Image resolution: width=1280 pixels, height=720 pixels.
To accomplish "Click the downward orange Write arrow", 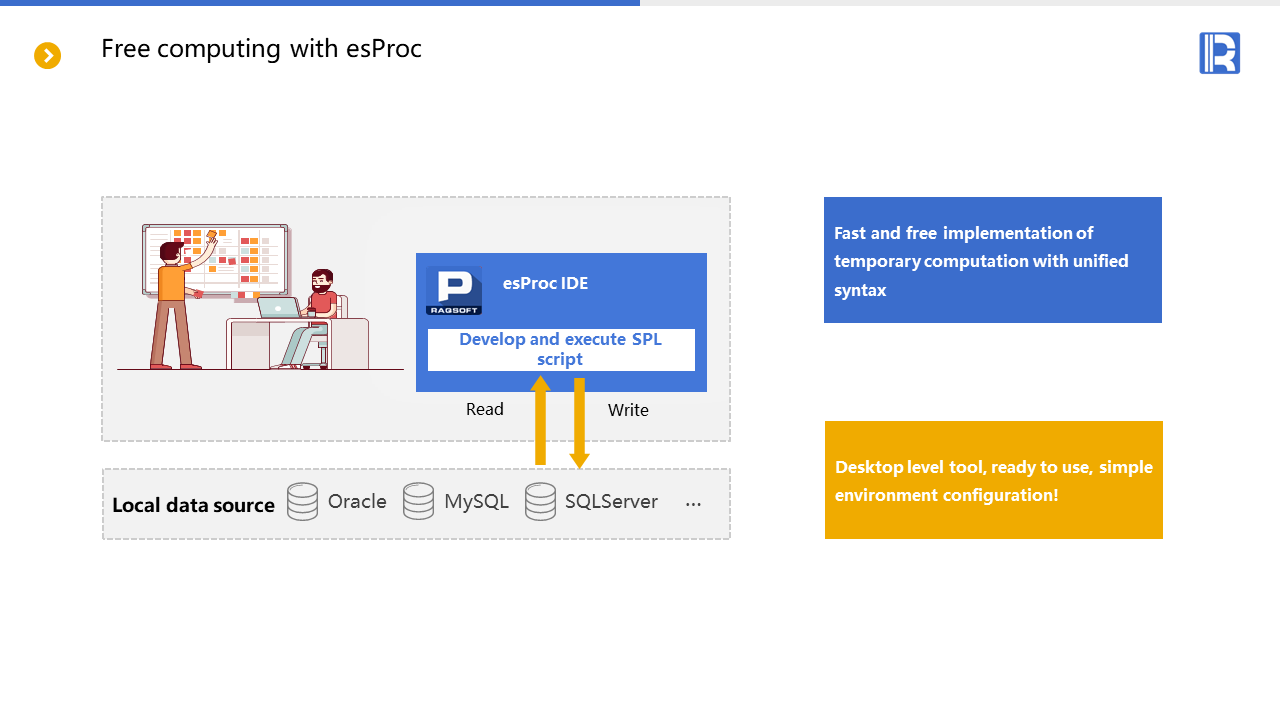I will click(579, 420).
